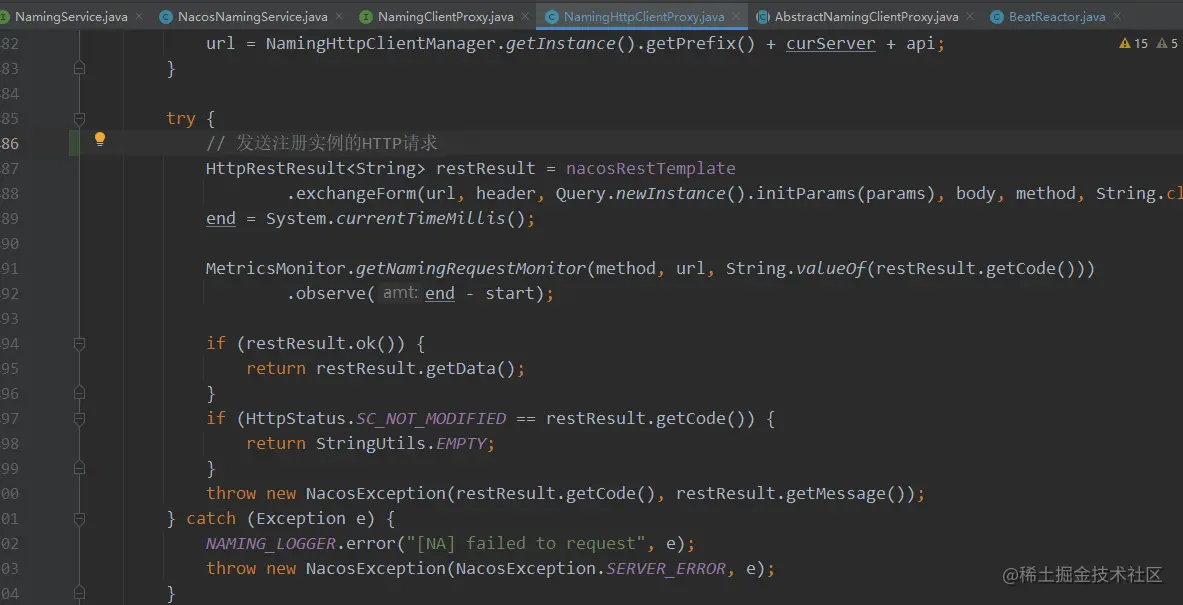The image size is (1183, 605).
Task: Switch to the NamingService.java tab
Action: pos(72,17)
